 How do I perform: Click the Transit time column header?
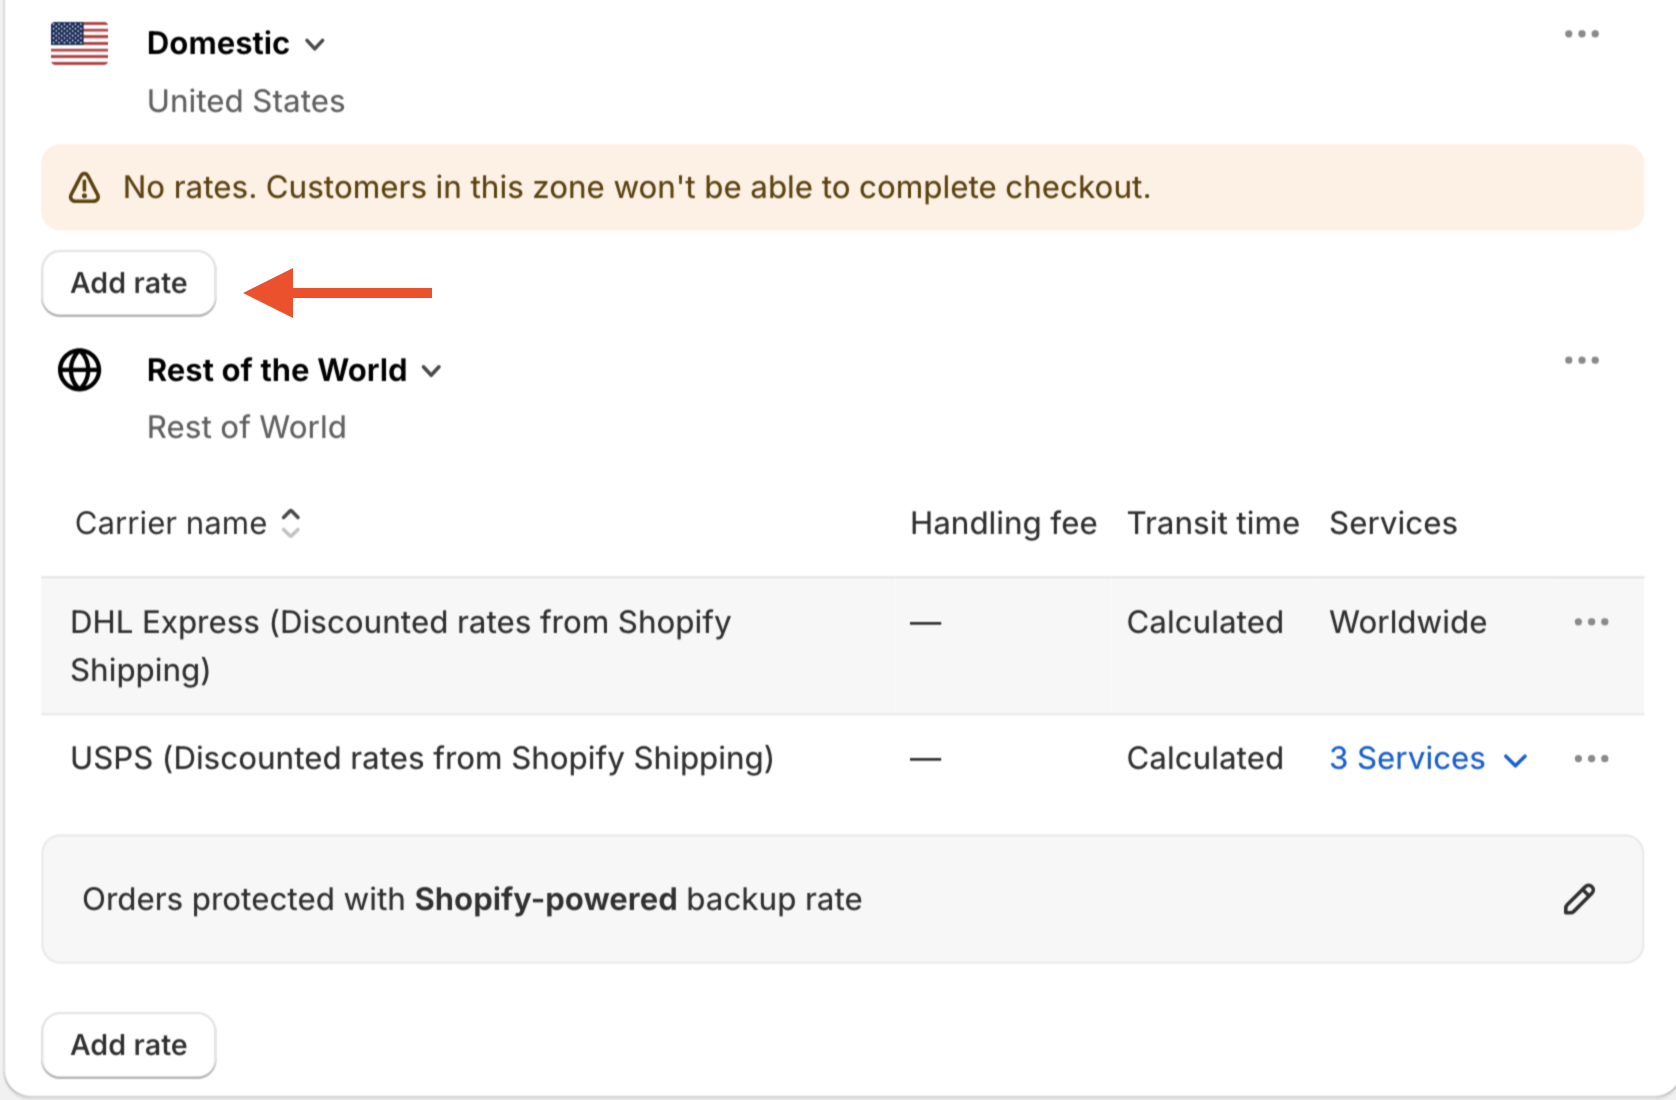click(x=1213, y=523)
